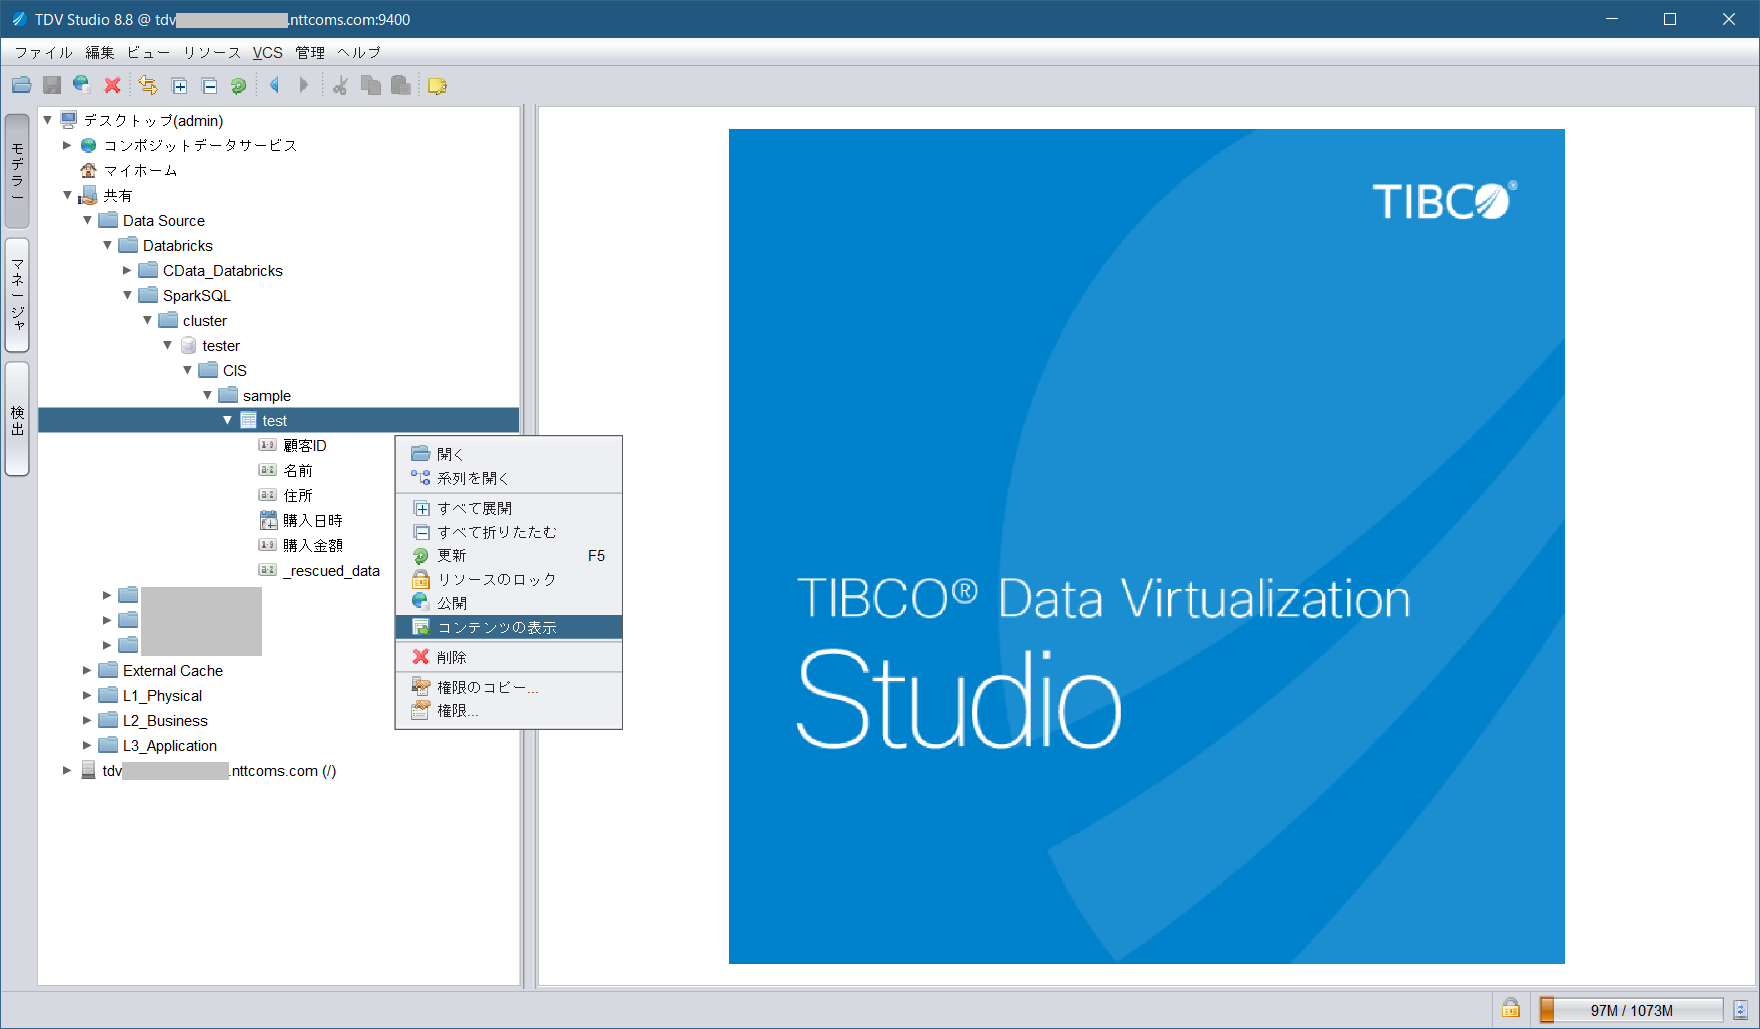
Task: Collapse the tester database node
Action: click(x=167, y=345)
